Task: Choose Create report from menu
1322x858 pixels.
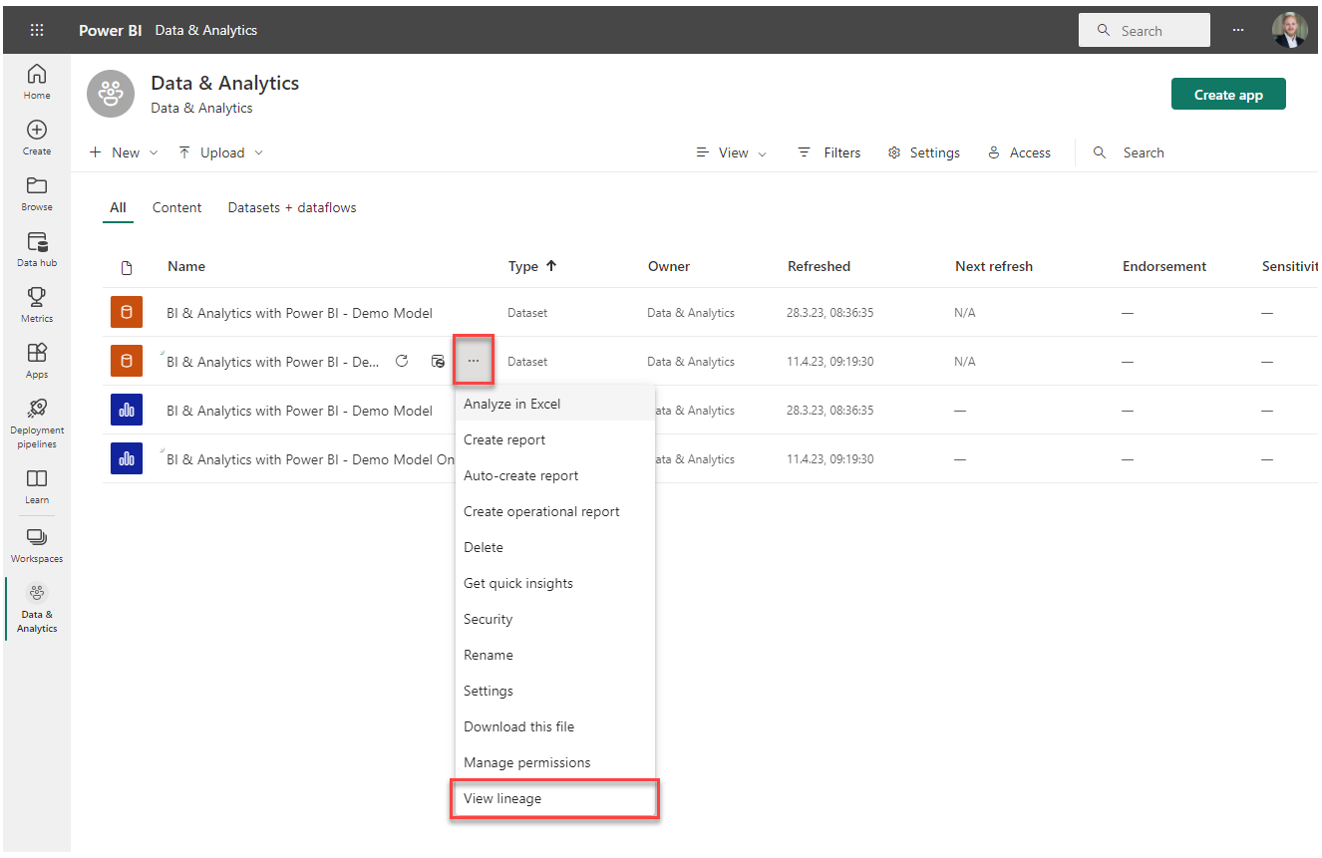Action: (555, 440)
